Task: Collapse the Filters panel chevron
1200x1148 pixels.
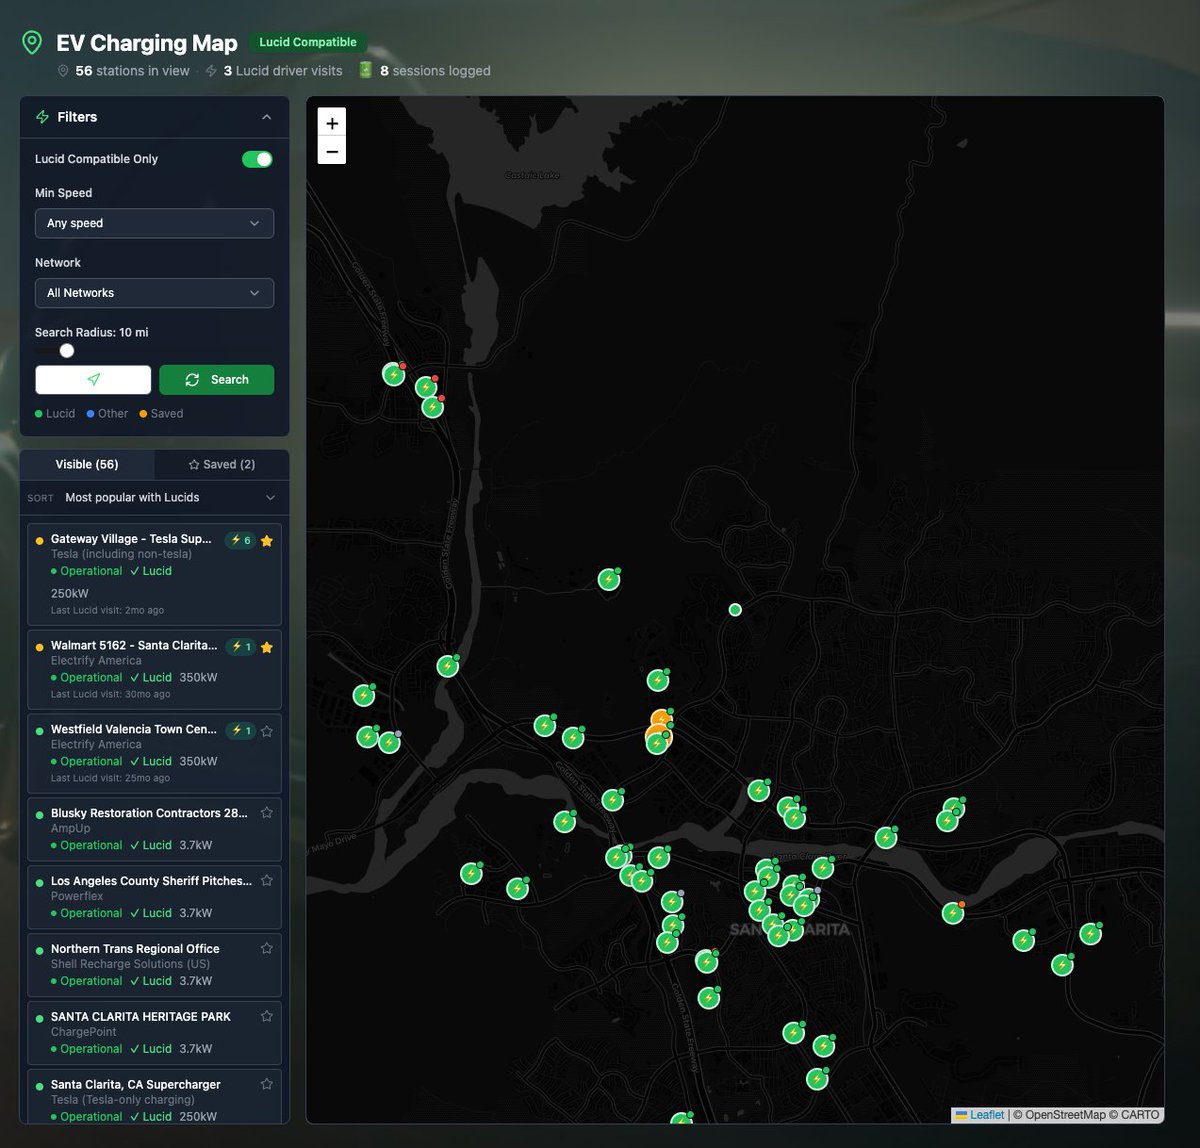Action: 267,117
